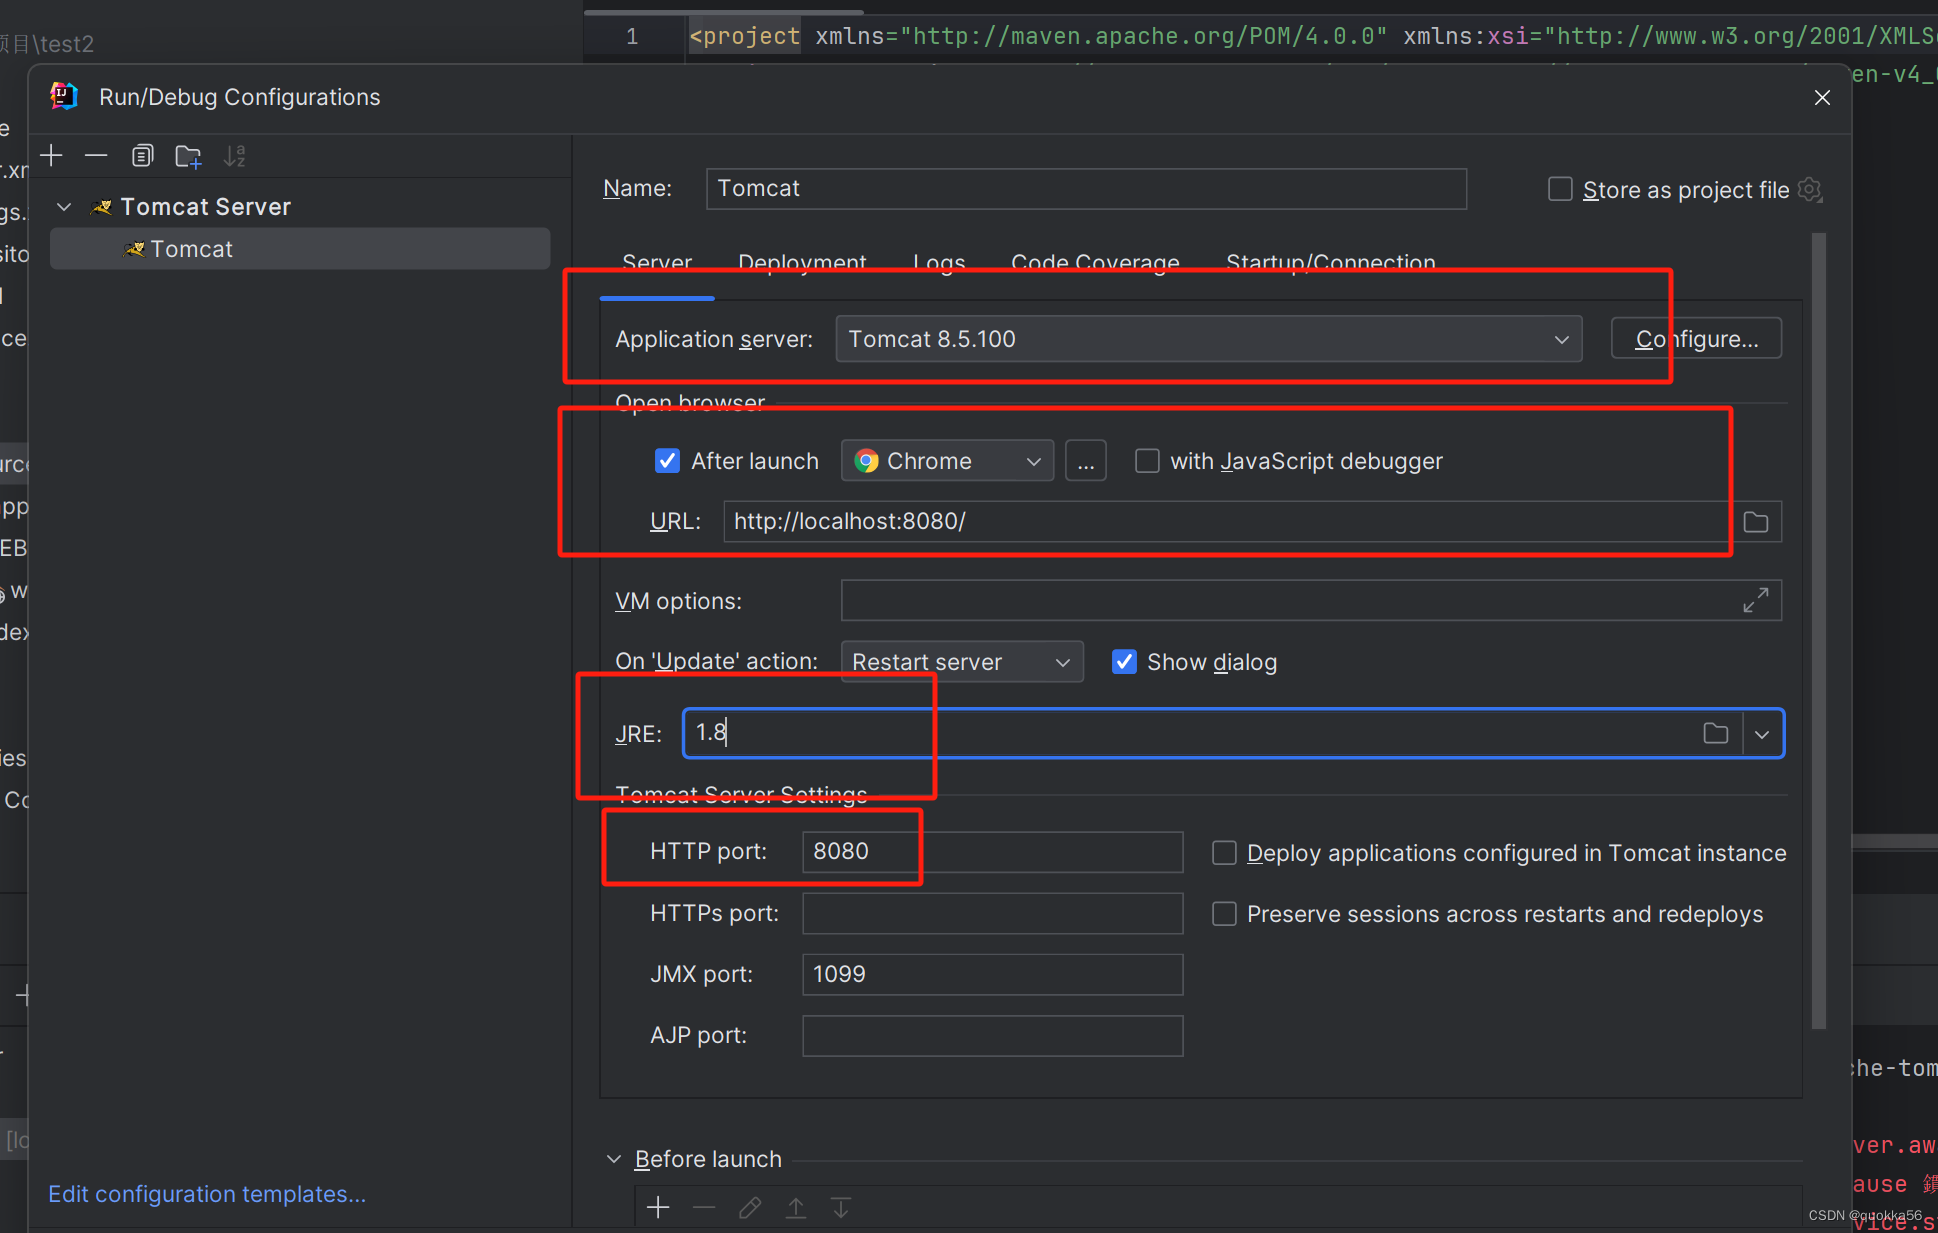Viewport: 1938px width, 1233px height.
Task: Open Edit configuration templates link
Action: click(x=207, y=1194)
